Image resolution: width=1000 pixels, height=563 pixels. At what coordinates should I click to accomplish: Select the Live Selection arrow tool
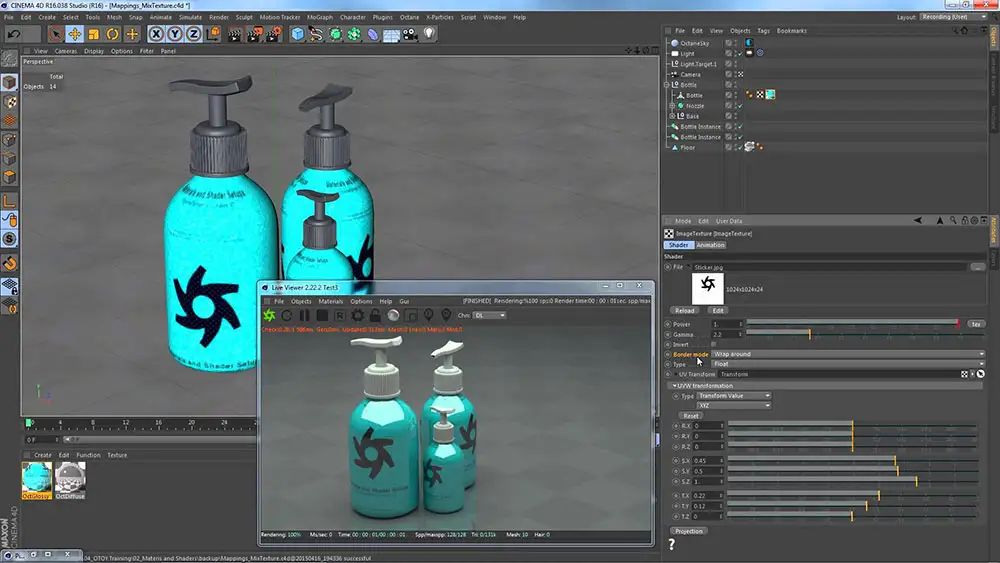55,34
